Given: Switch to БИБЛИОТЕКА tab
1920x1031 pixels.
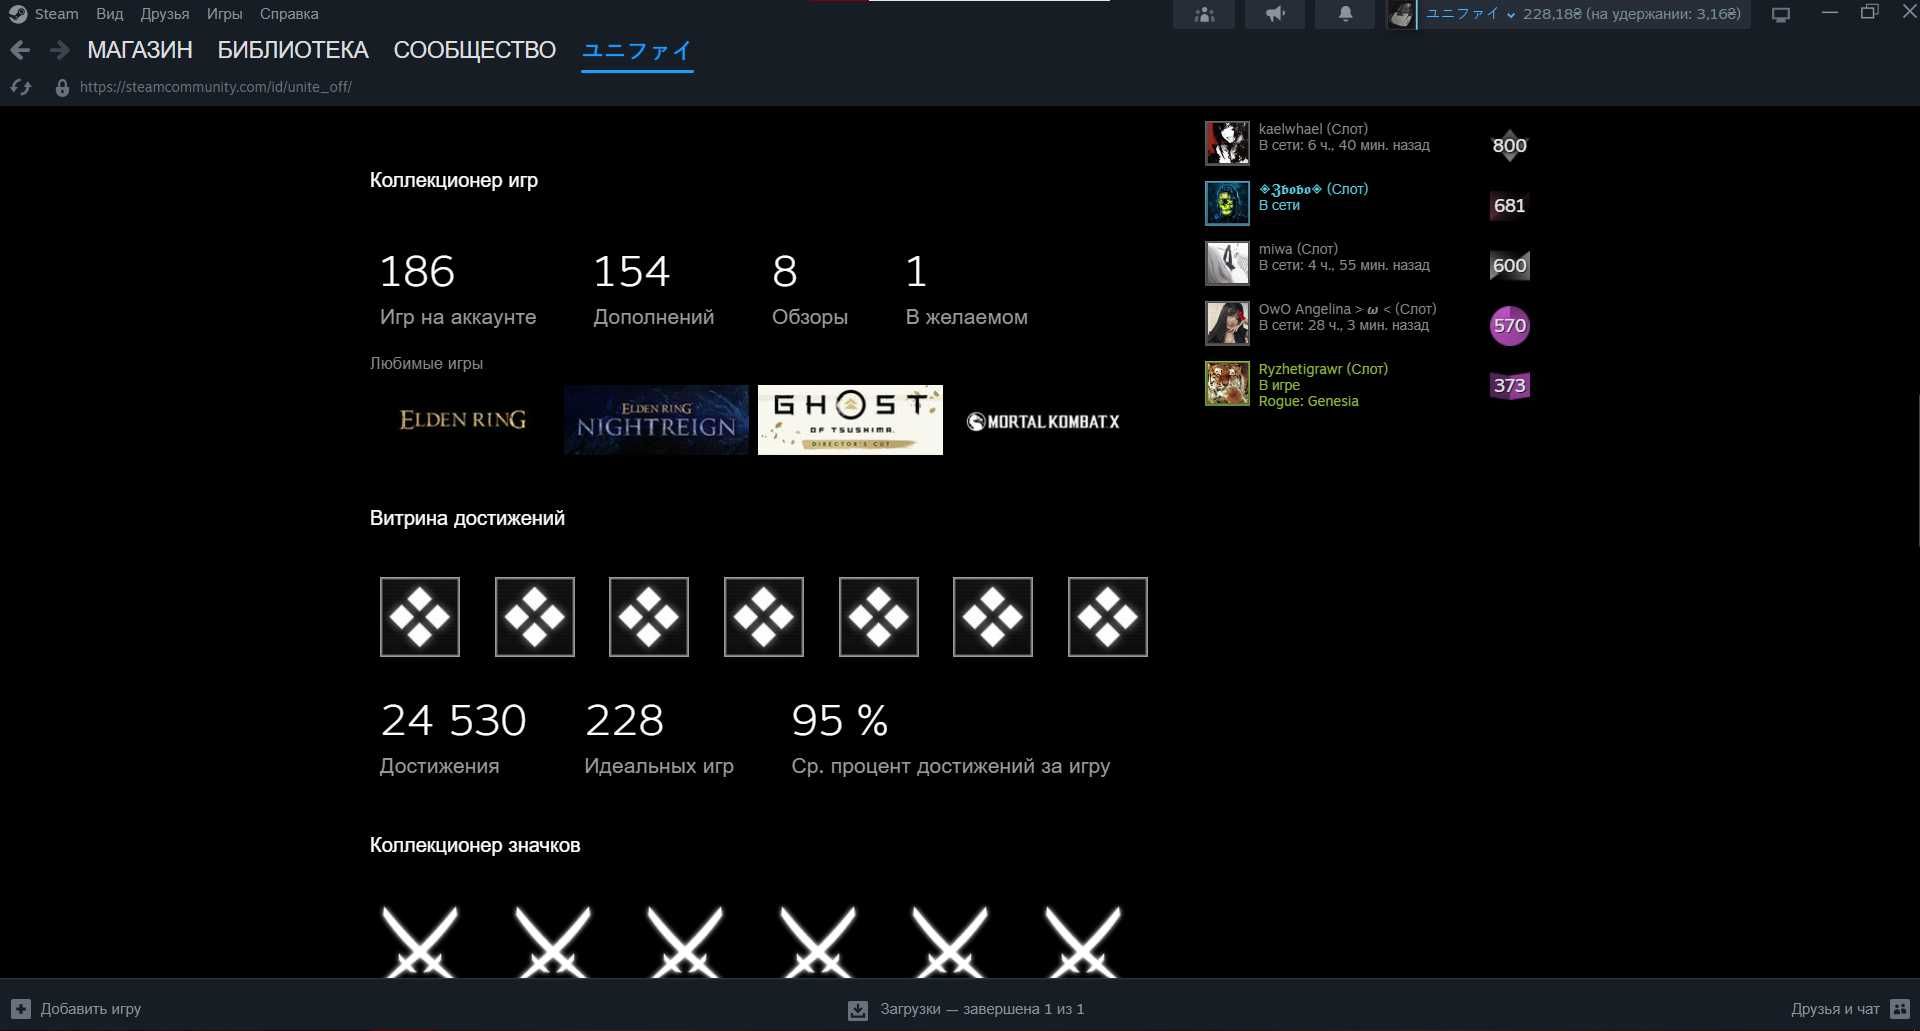Looking at the screenshot, I should (293, 50).
